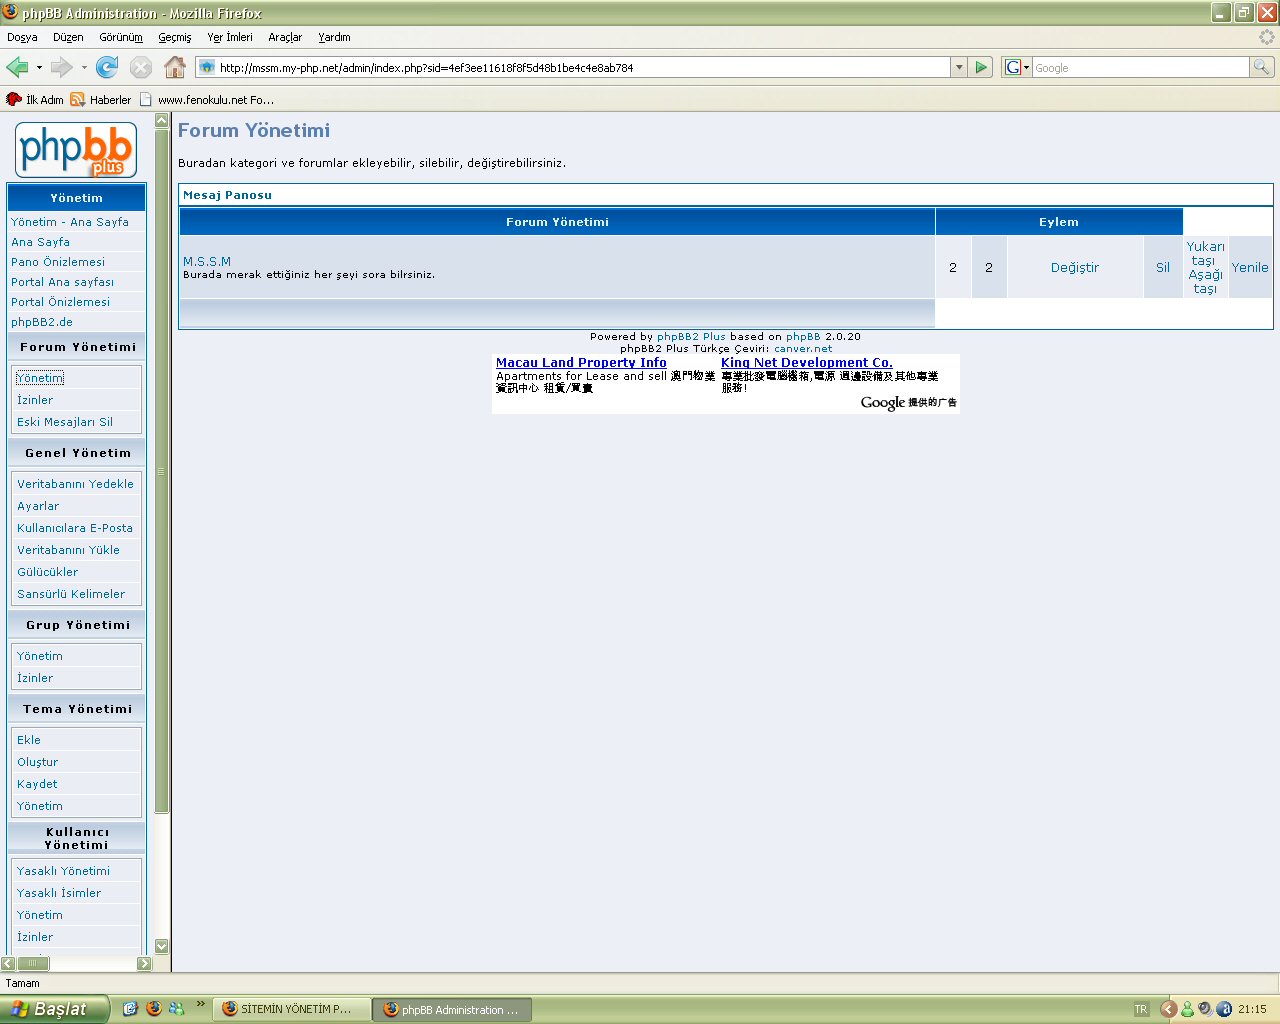Screen dimensions: 1280x1024
Task: Expand the Quick Launch overflow chevron
Action: (x=201, y=1003)
